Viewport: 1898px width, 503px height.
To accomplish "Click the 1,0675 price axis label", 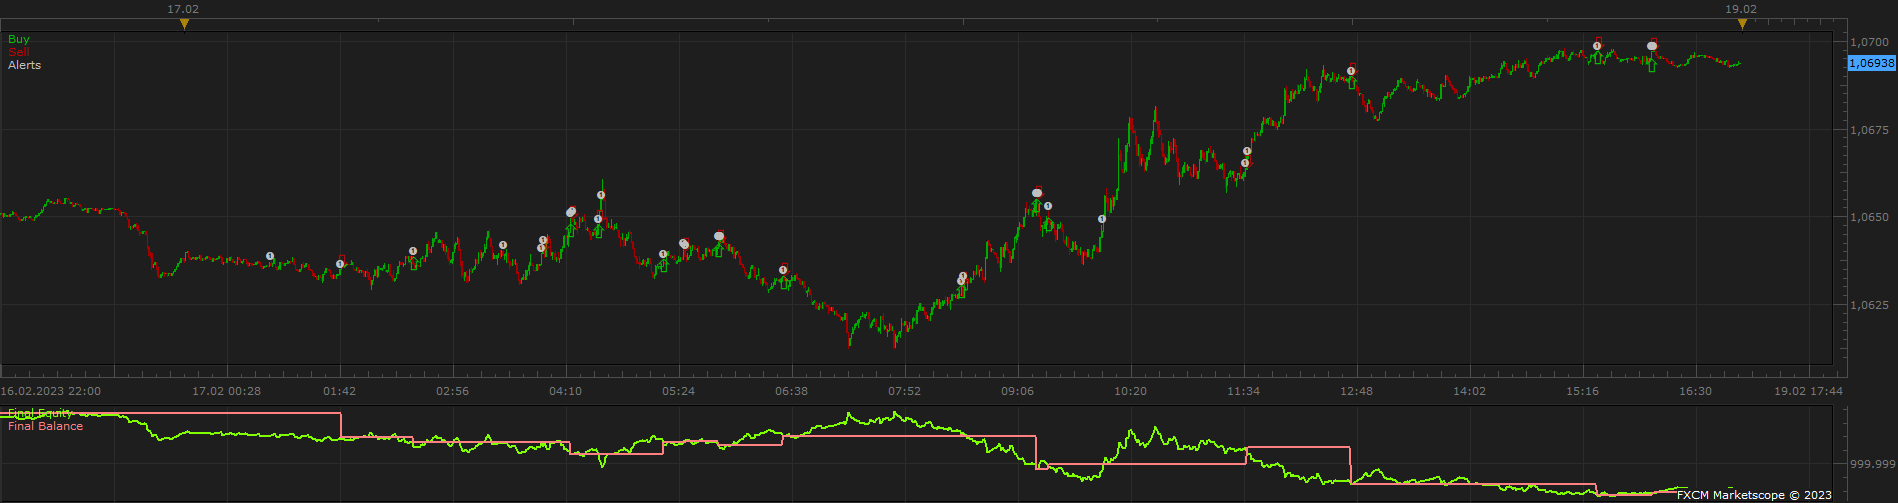I will [x=1869, y=130].
